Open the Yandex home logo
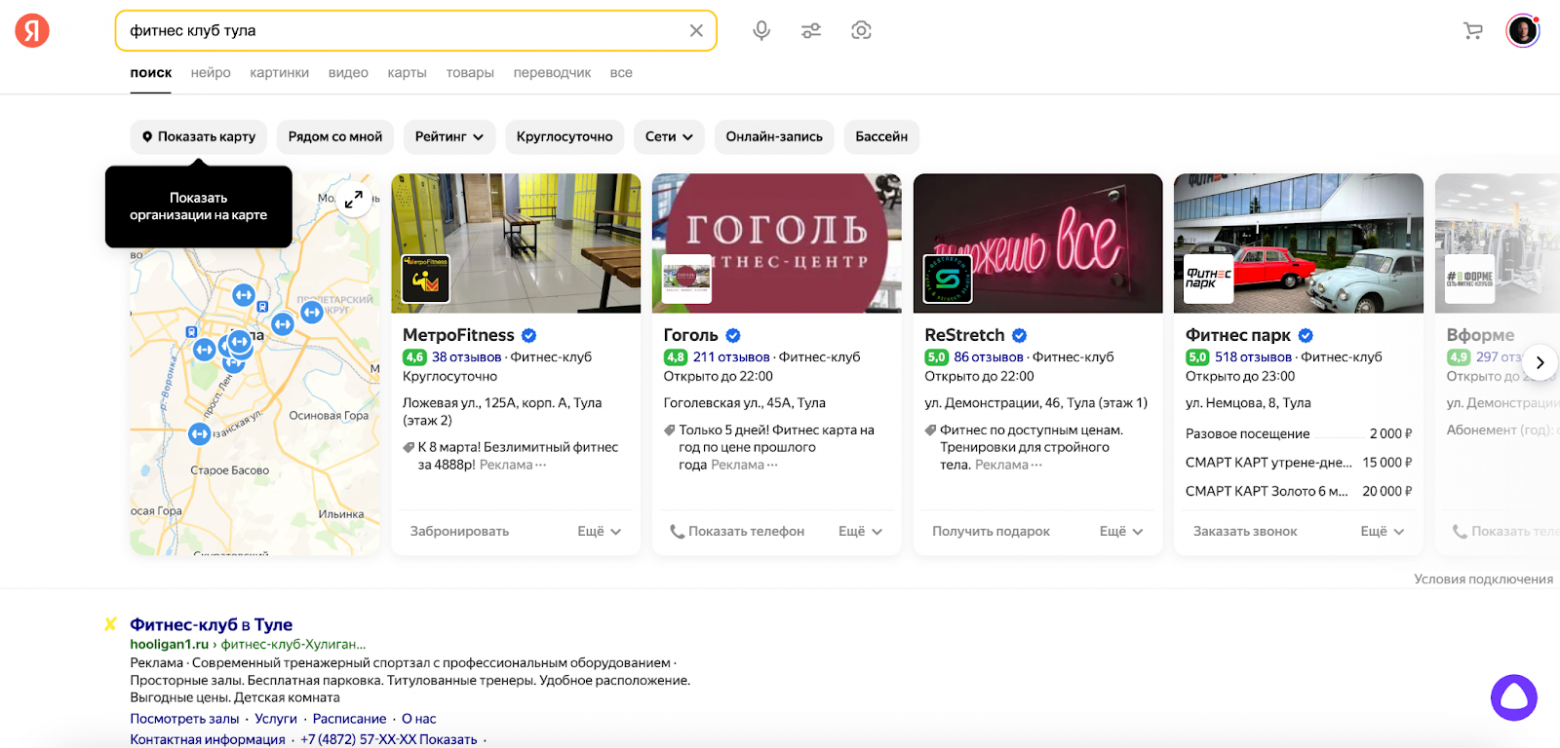The width and height of the screenshot is (1560, 748). point(32,31)
